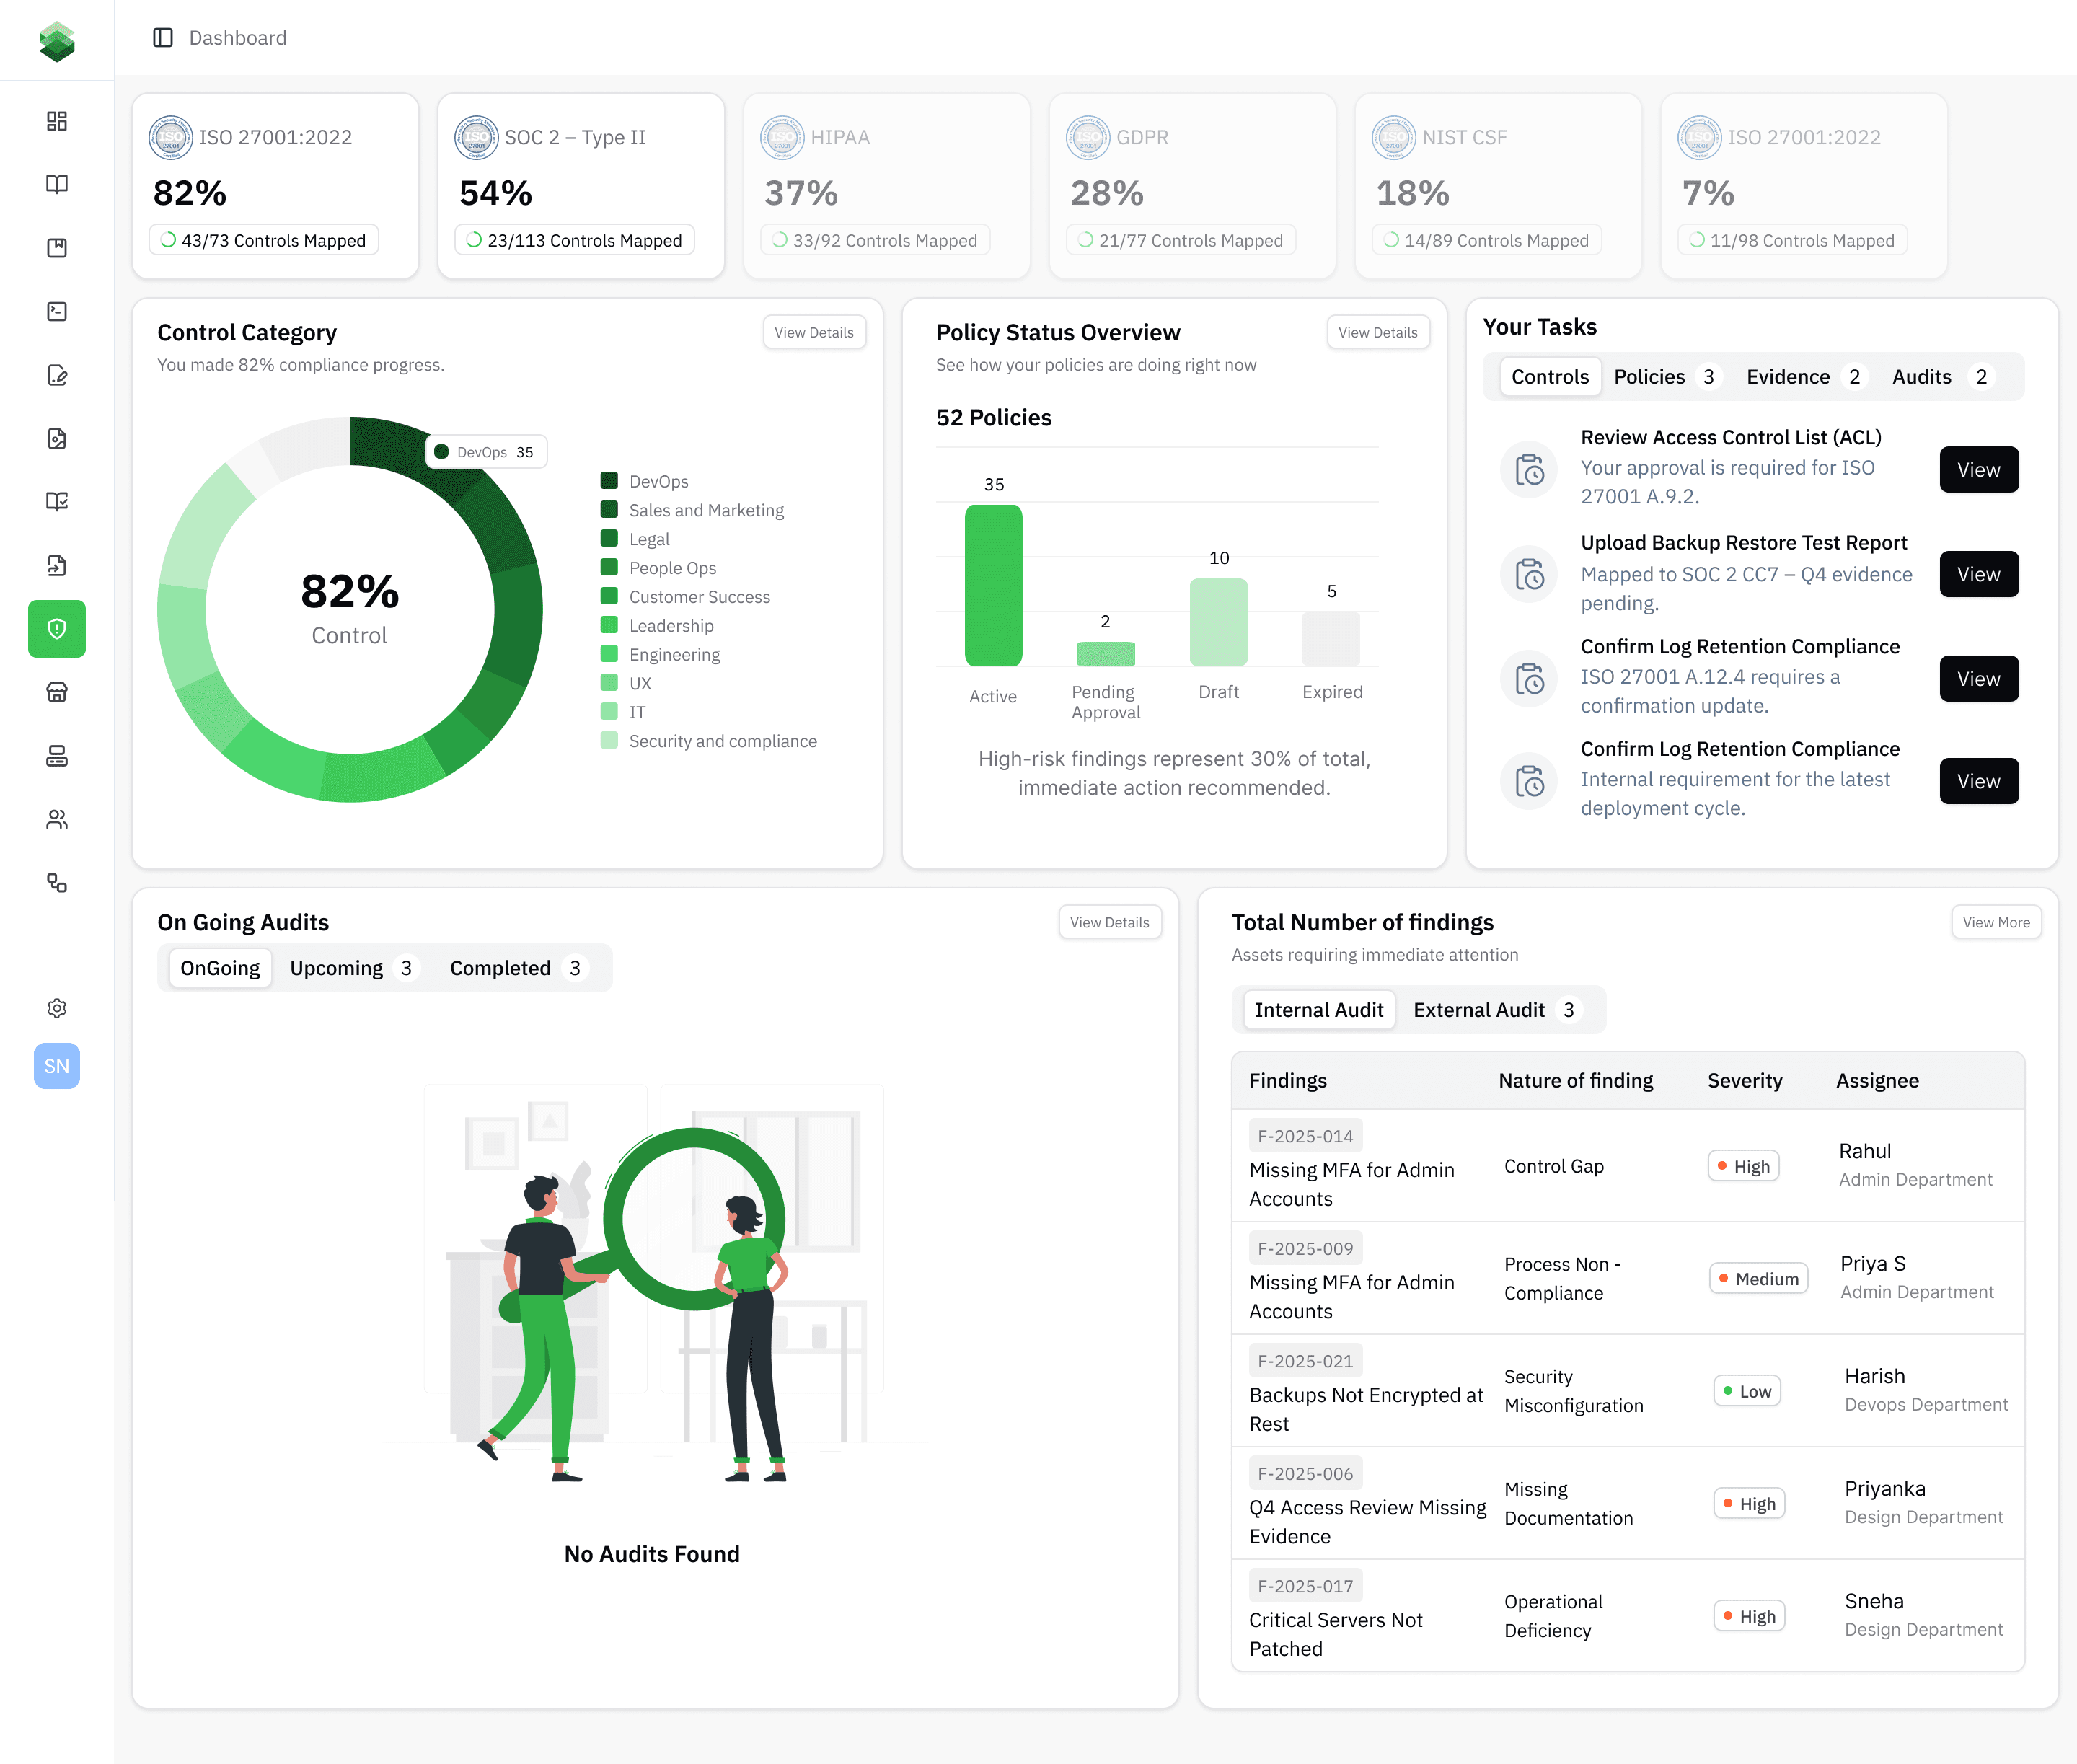Click the SN avatar badge
Screen dimensions: 2077x1764
[57, 1066]
